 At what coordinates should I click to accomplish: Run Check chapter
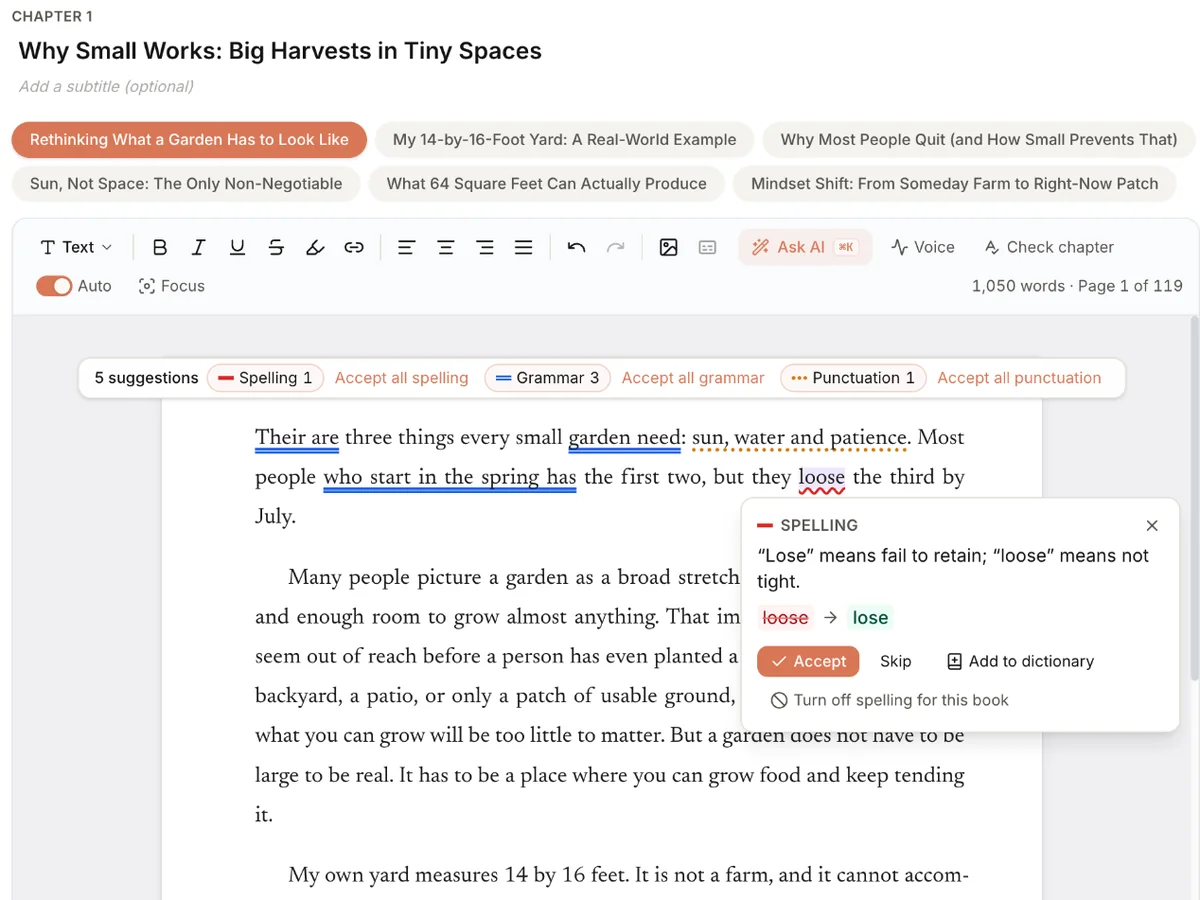[1049, 247]
